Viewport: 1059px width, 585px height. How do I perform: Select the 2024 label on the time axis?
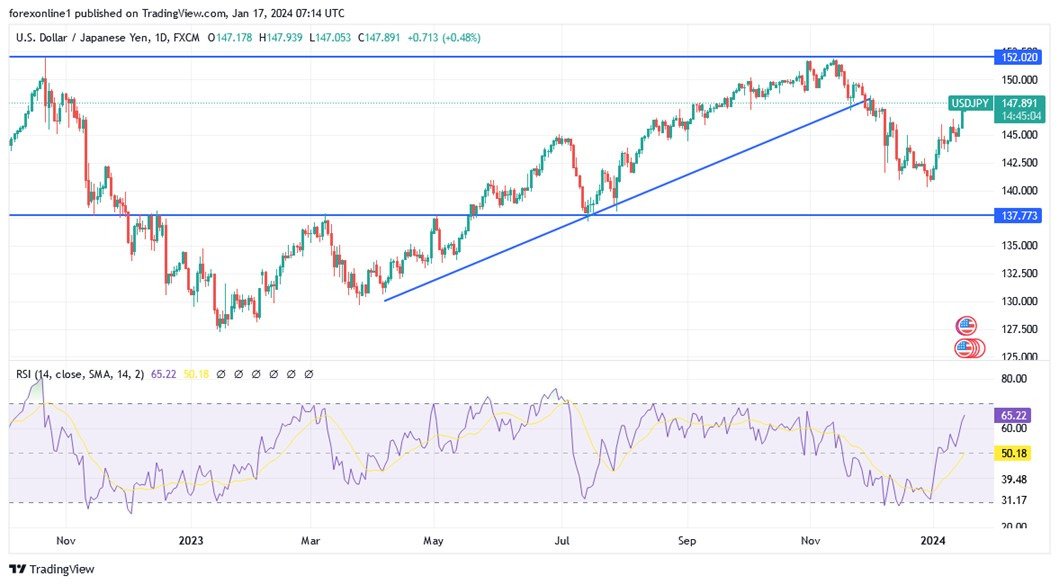(935, 540)
